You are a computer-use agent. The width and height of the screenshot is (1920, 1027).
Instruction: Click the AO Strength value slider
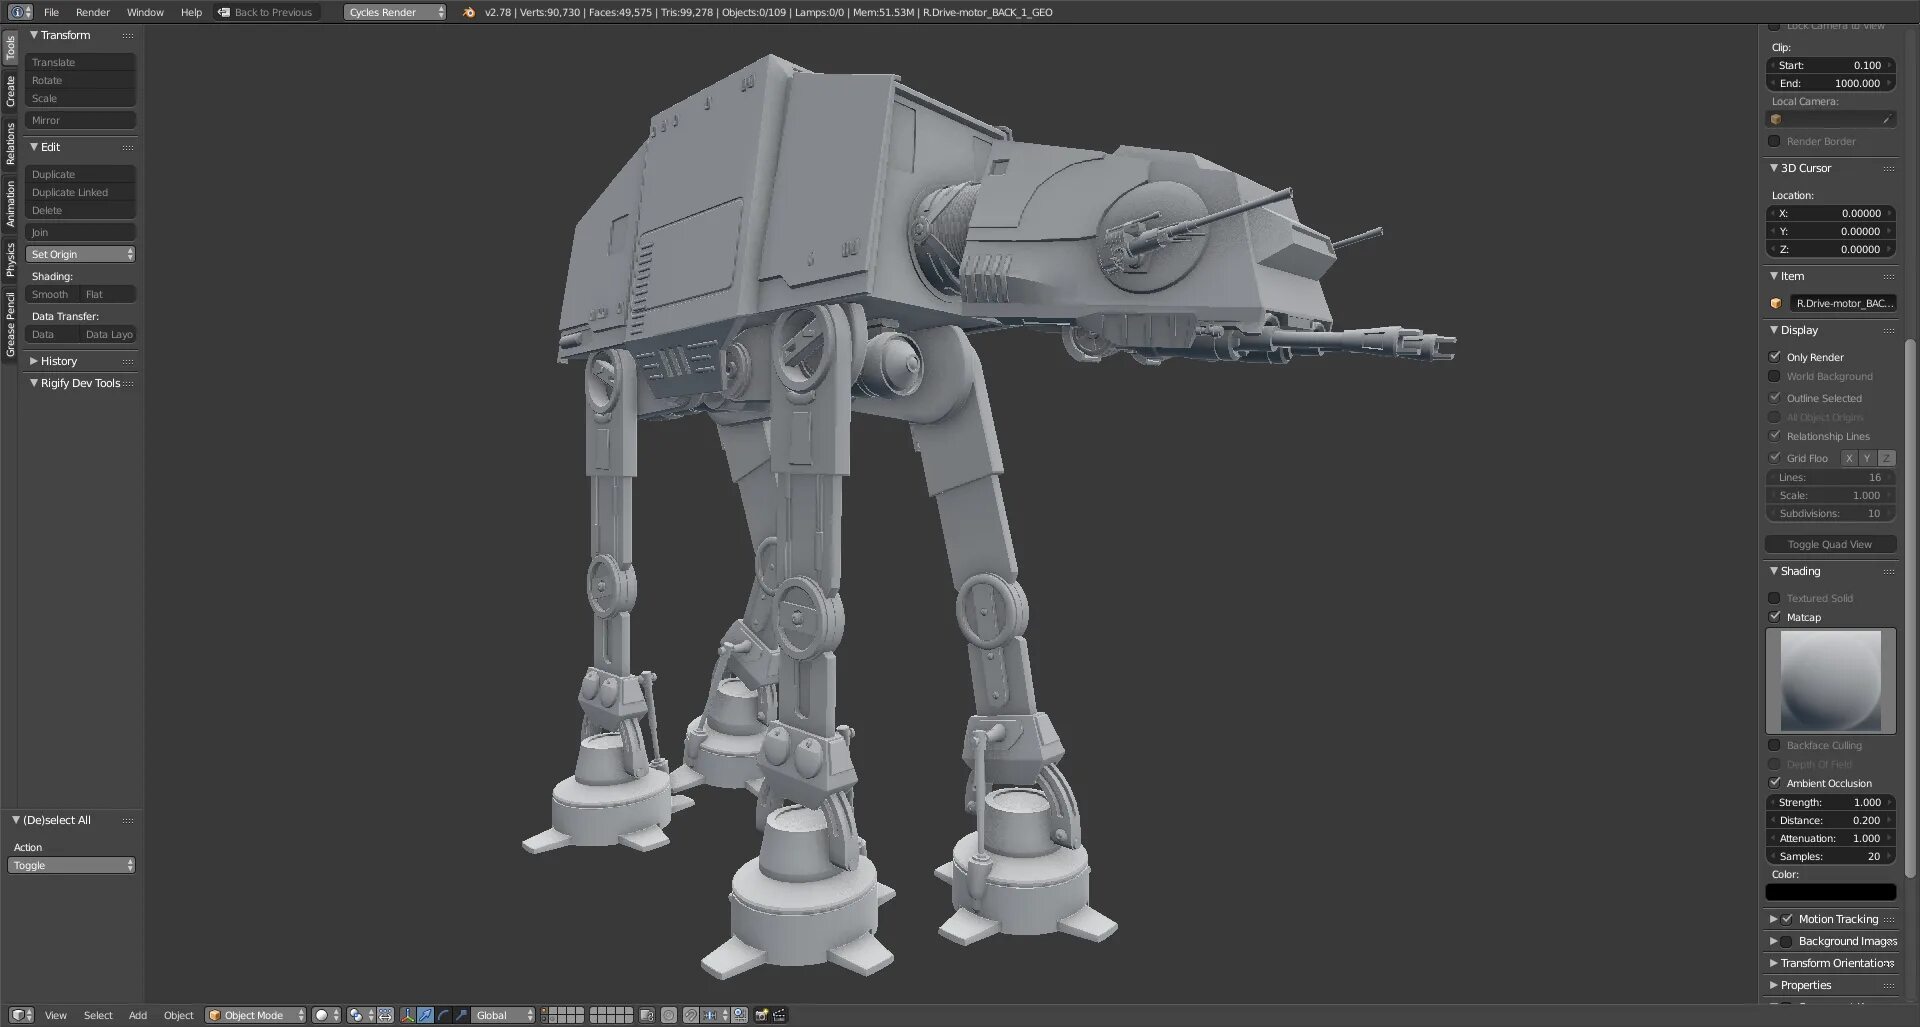pyautogui.click(x=1830, y=802)
